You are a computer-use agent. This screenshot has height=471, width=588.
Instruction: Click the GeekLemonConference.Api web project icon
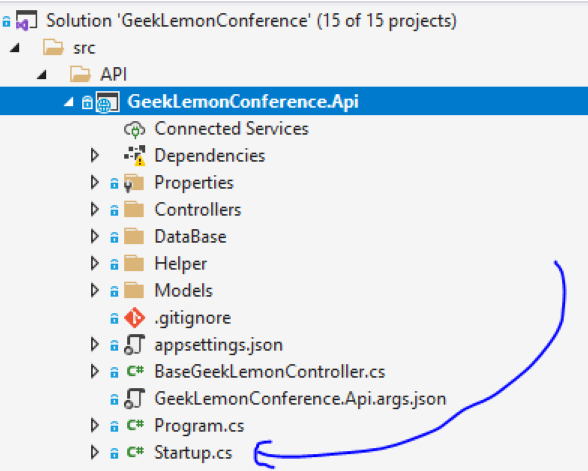coord(108,102)
